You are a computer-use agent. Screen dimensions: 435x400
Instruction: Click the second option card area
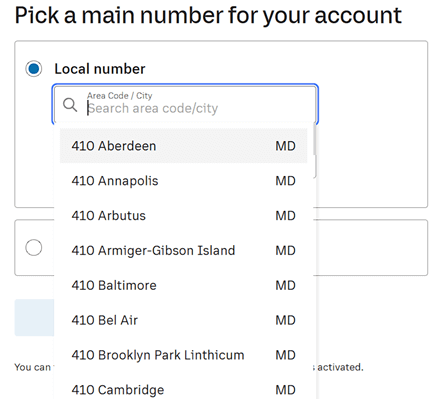[x=372, y=248]
